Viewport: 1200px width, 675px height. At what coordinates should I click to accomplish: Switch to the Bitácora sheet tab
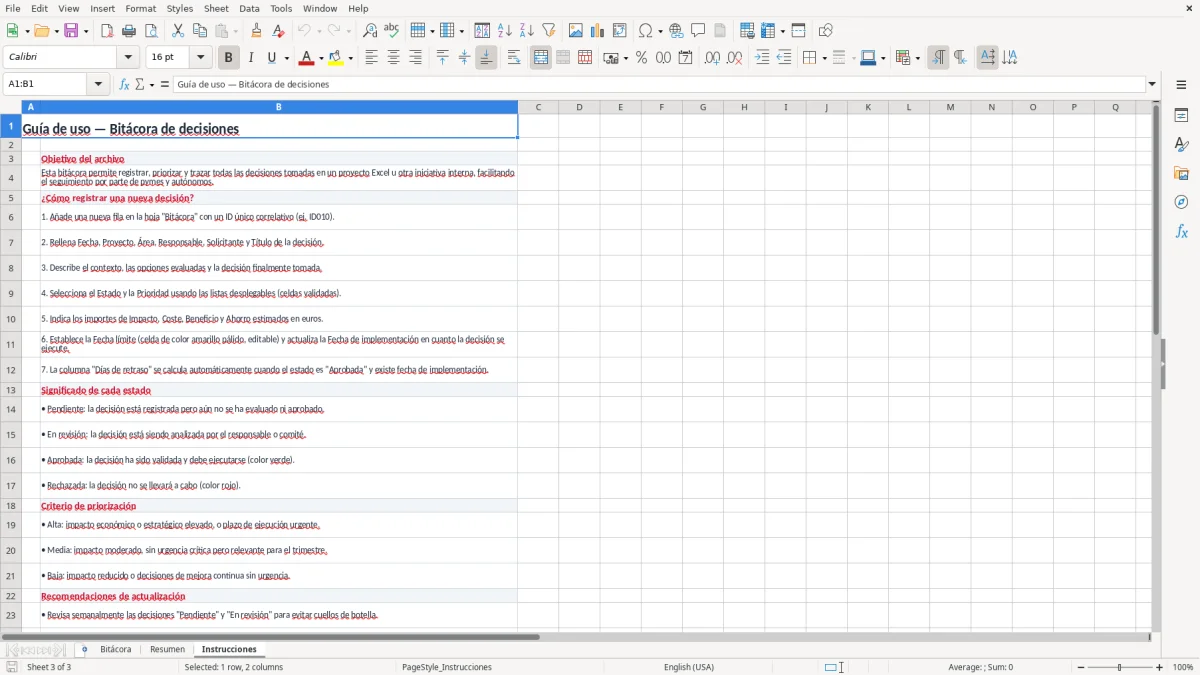[x=116, y=650]
